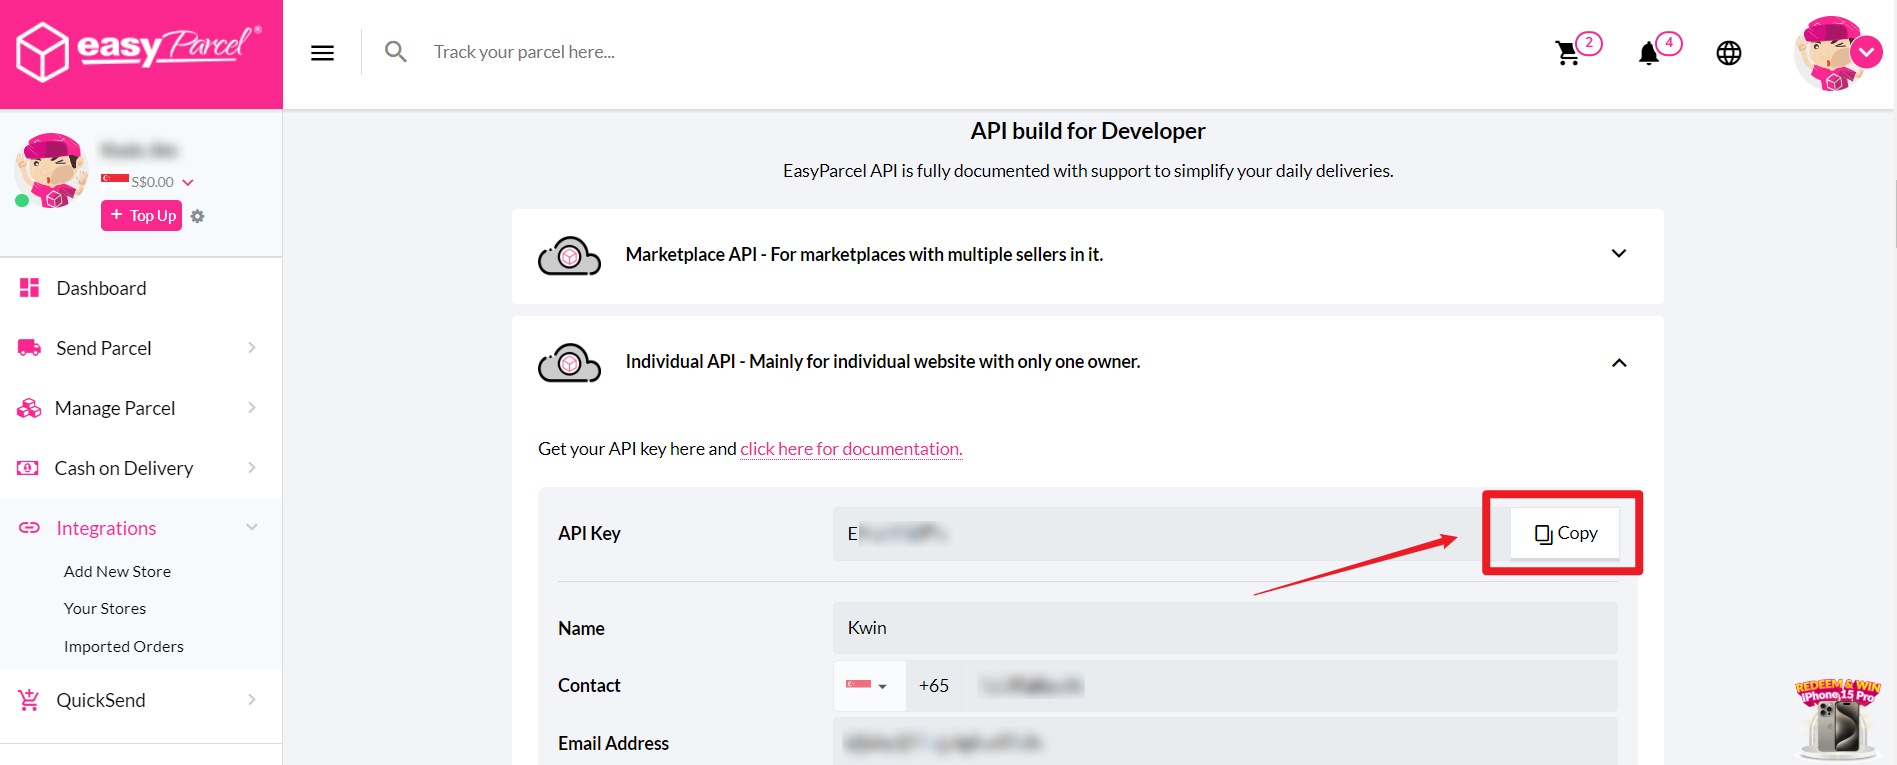Copy the API key
The image size is (1897, 765).
(1565, 533)
